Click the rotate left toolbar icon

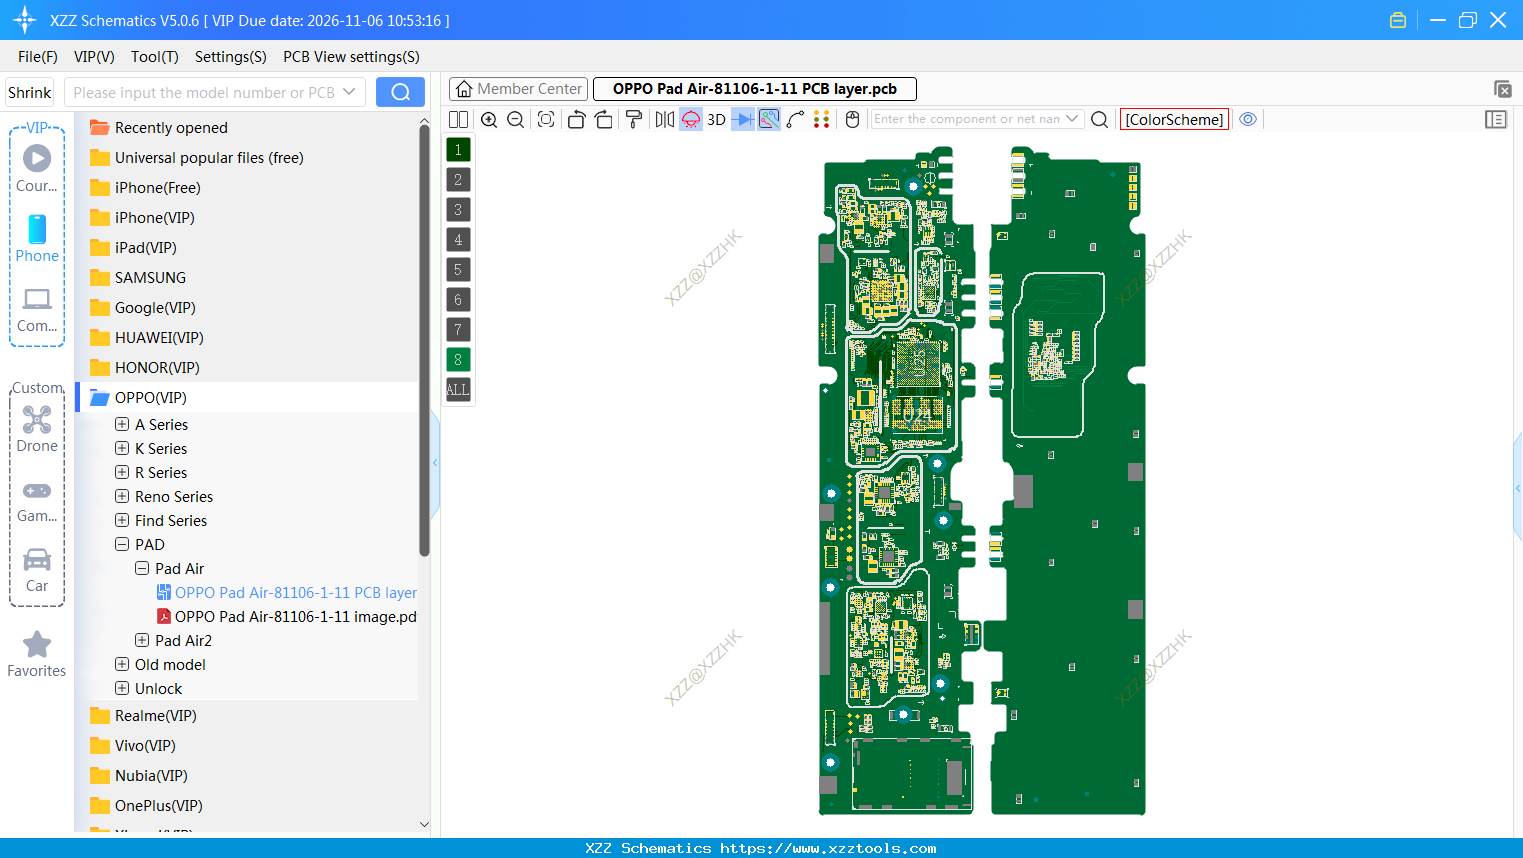pyautogui.click(x=576, y=119)
